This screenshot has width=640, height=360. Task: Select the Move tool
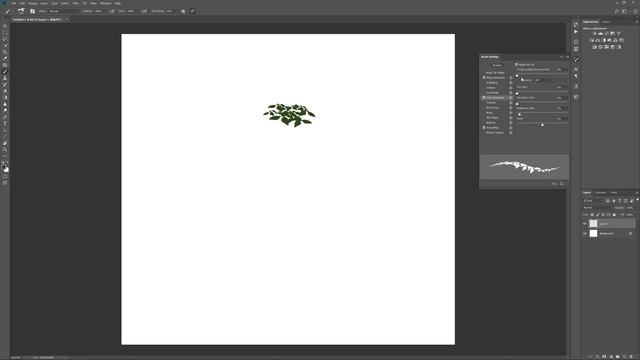(x=5, y=26)
